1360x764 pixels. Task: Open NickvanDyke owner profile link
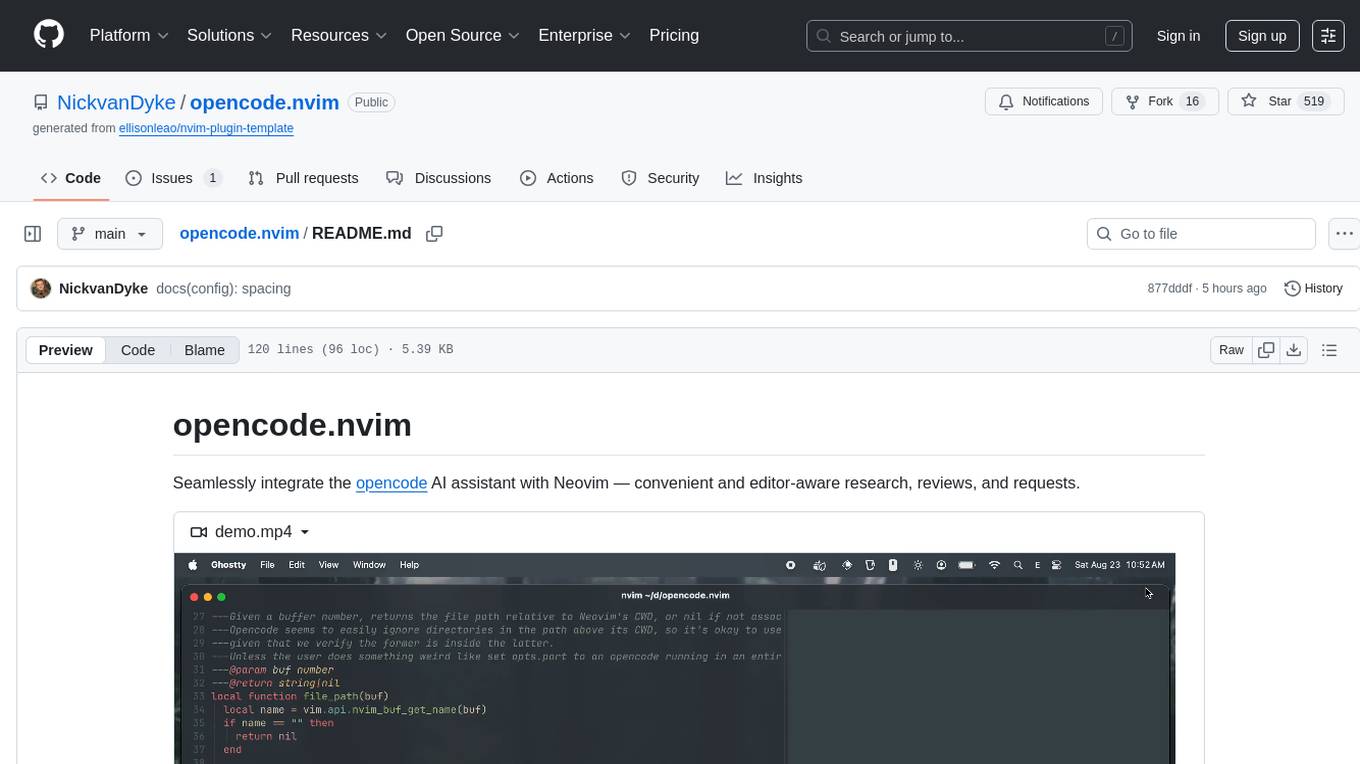click(x=116, y=102)
